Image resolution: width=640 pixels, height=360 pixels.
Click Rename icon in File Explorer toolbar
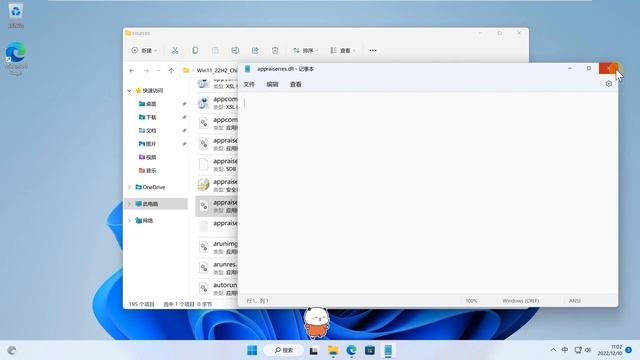(x=235, y=50)
